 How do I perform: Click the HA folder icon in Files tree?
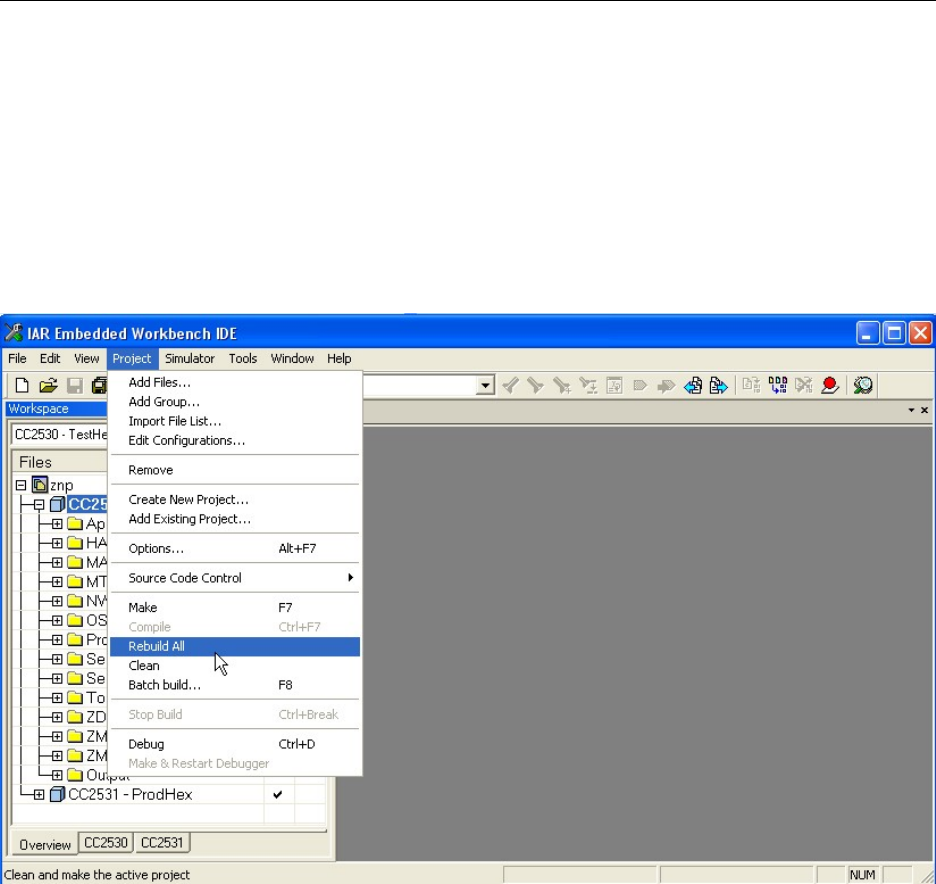[x=75, y=543]
